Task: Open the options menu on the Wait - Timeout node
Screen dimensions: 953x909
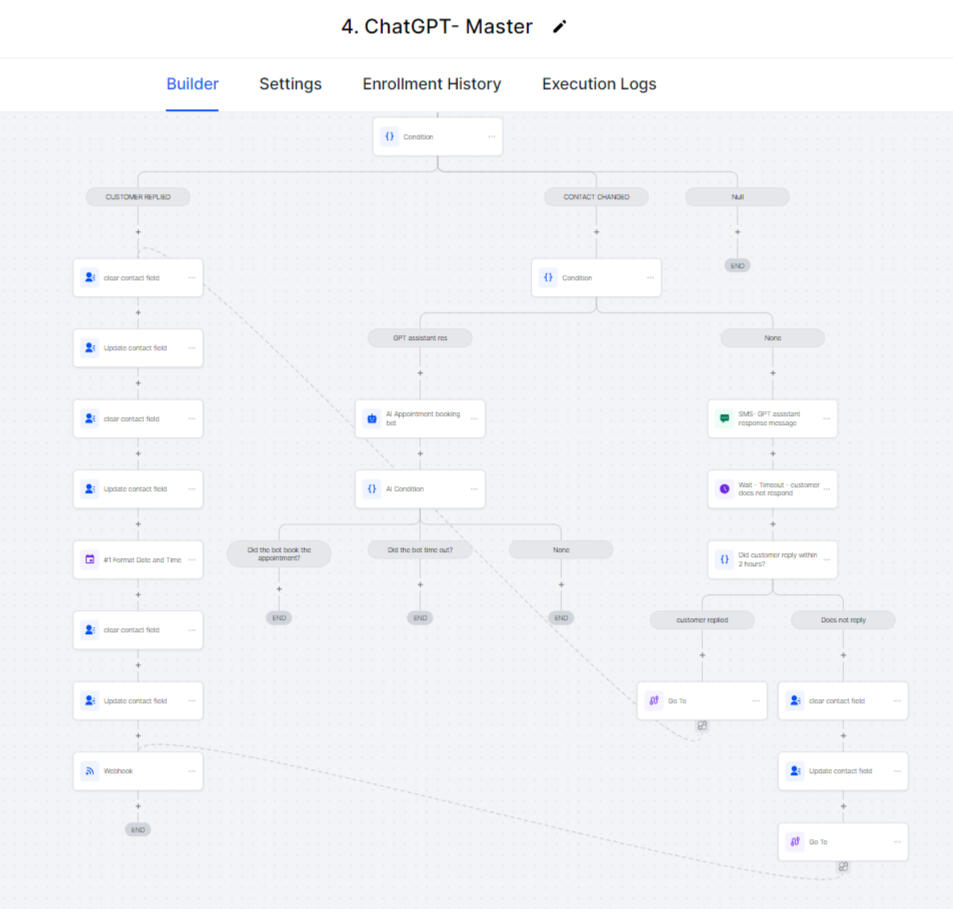Action: coord(827,489)
